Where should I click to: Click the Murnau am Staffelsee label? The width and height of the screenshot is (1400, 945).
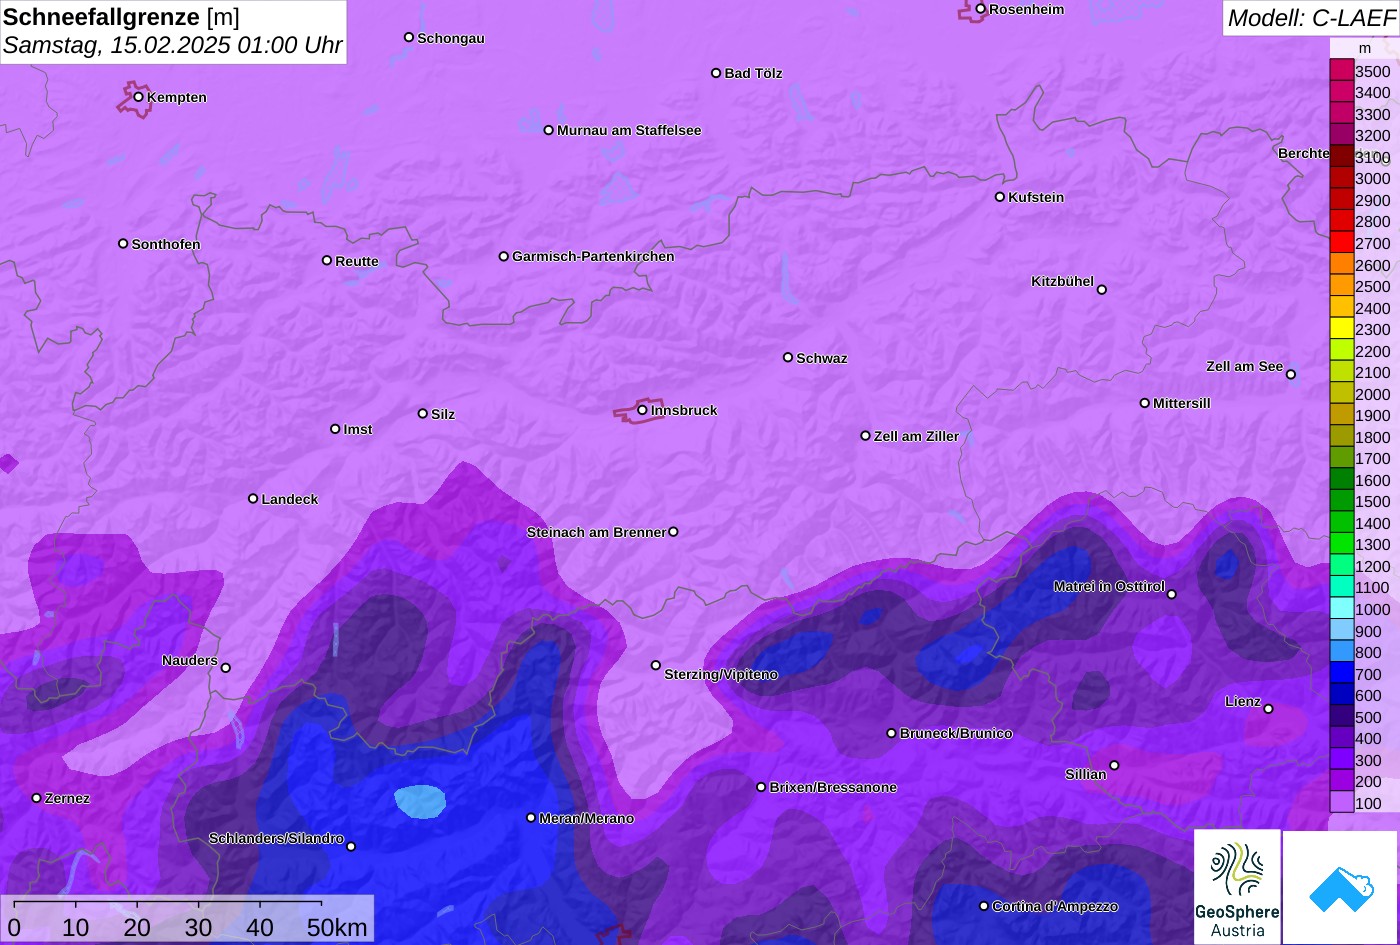pyautogui.click(x=629, y=130)
